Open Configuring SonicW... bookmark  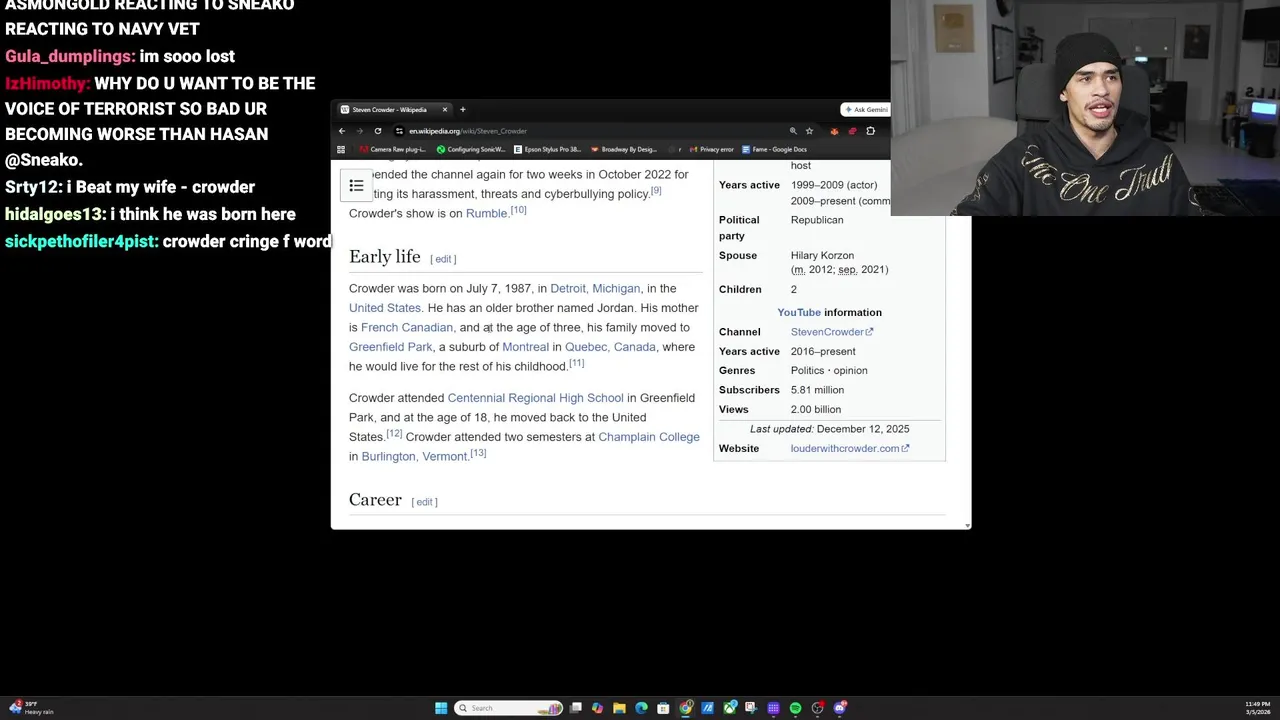point(471,149)
